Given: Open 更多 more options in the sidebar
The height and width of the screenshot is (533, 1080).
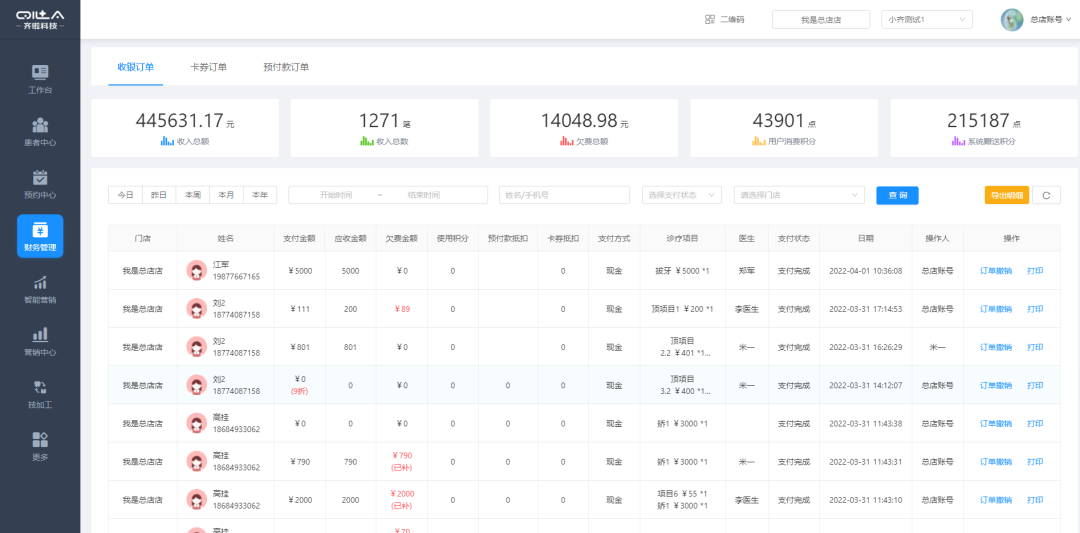Looking at the screenshot, I should (40, 446).
